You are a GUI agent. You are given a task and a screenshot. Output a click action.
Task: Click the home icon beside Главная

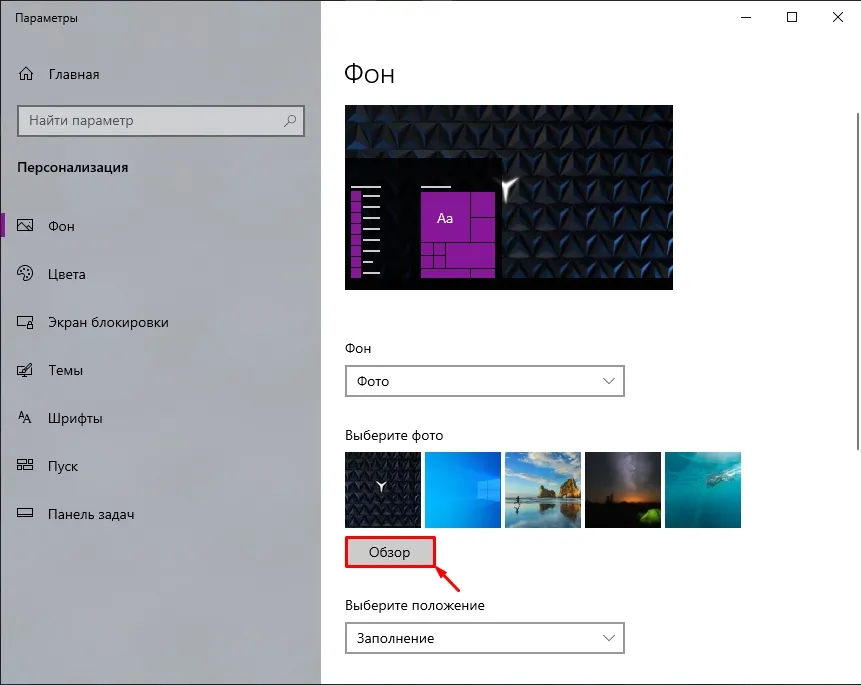pos(26,74)
